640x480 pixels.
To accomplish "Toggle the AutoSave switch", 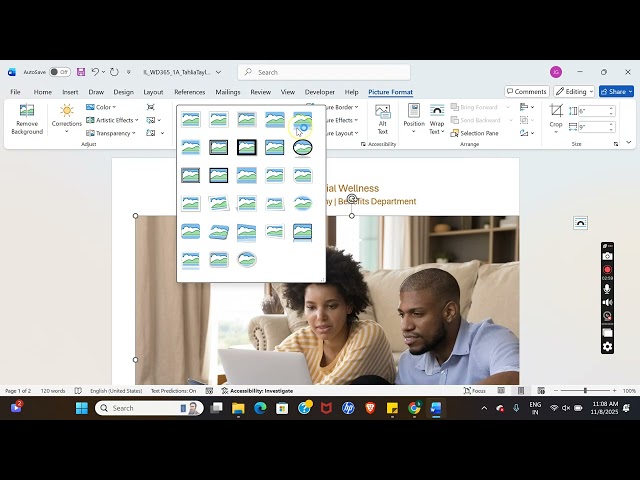I will (x=60, y=72).
